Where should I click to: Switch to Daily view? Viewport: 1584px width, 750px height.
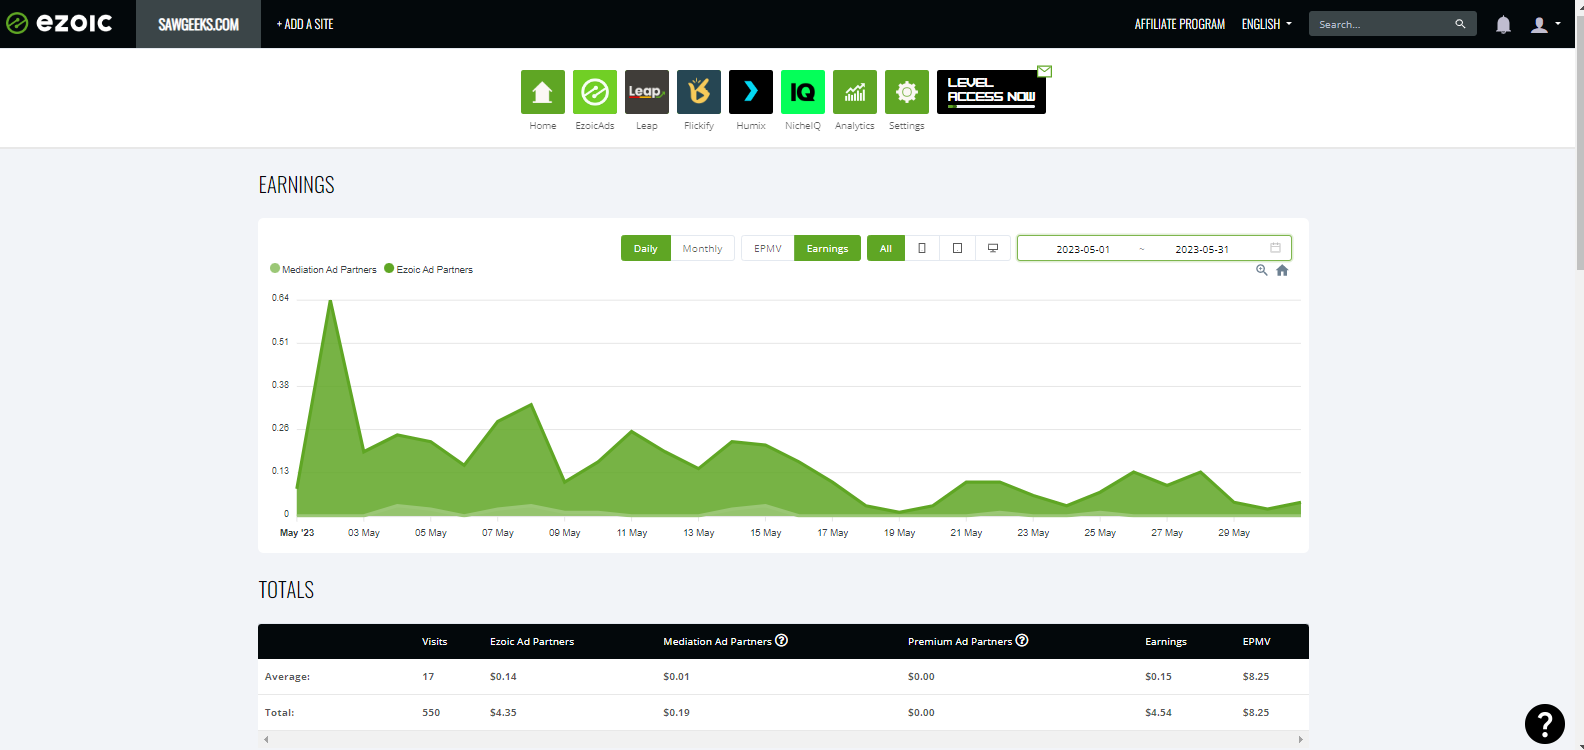point(646,248)
